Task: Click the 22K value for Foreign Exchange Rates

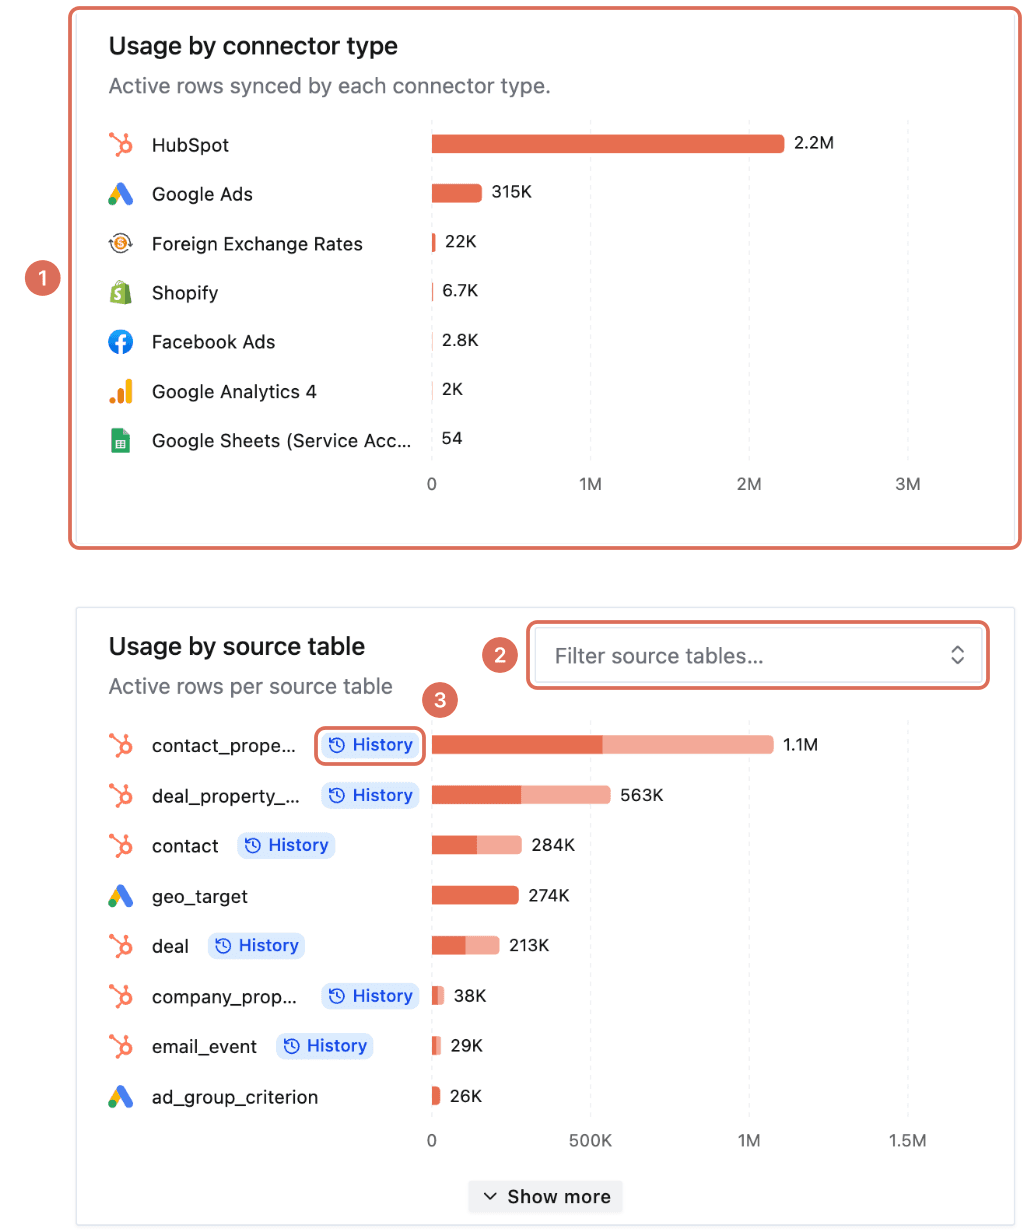Action: (x=461, y=242)
